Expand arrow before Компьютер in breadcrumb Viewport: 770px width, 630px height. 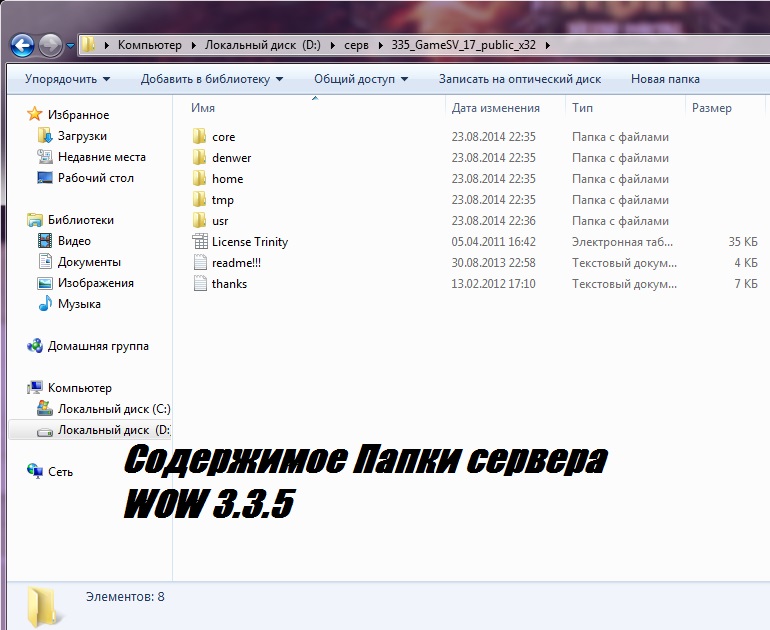click(x=107, y=46)
